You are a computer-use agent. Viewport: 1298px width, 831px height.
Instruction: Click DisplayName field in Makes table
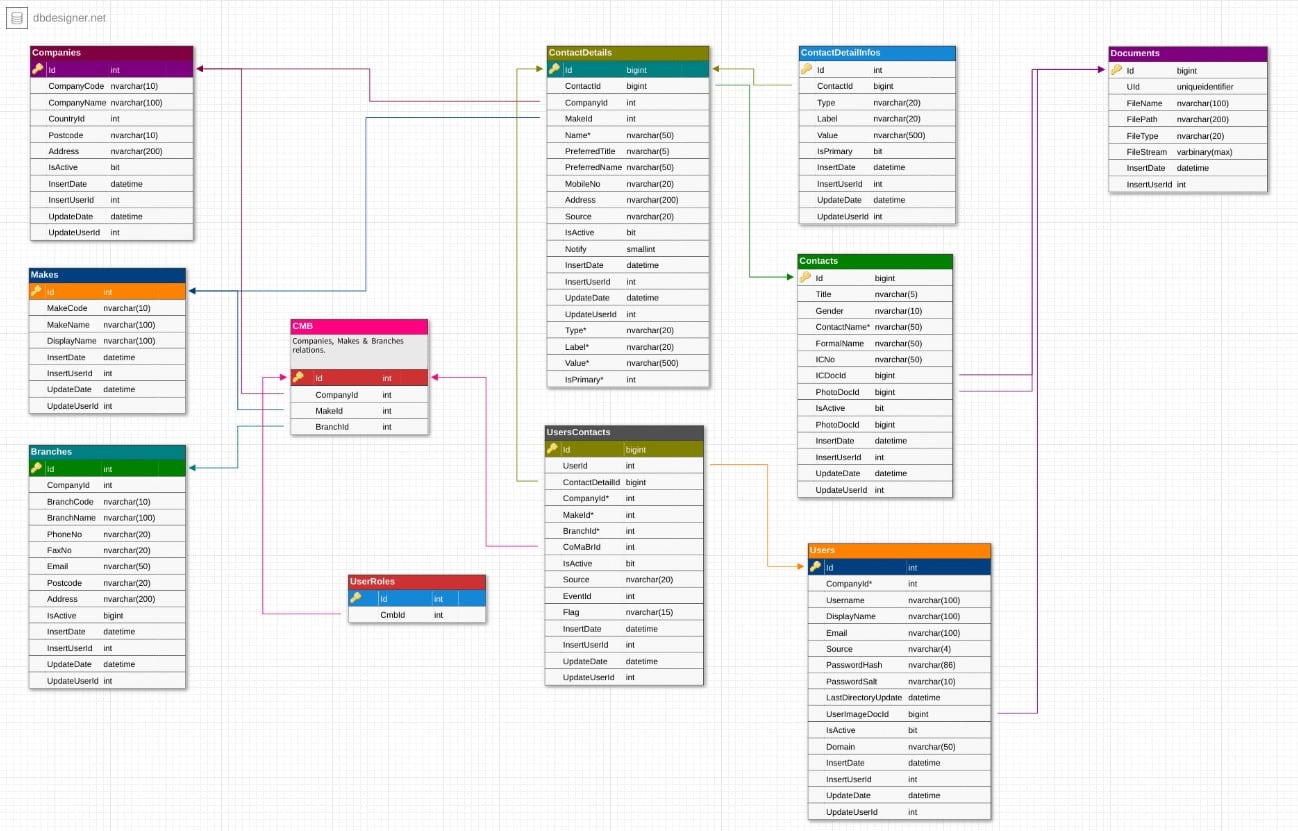(107, 341)
